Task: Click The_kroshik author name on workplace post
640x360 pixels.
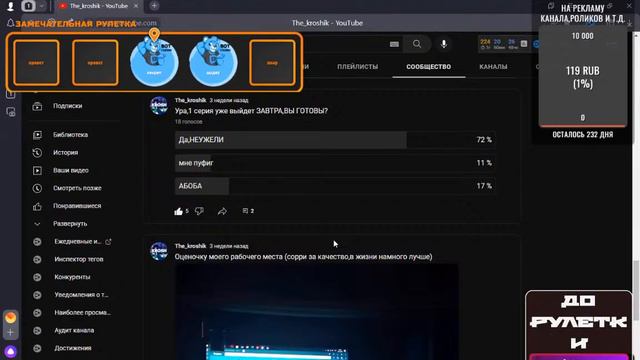Action: click(190, 246)
